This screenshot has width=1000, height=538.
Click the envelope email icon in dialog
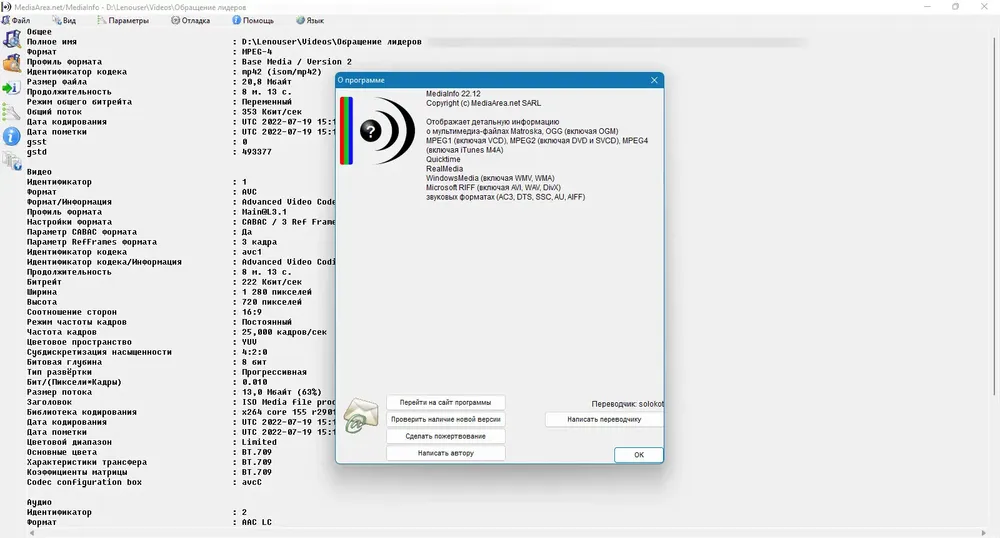click(x=361, y=416)
